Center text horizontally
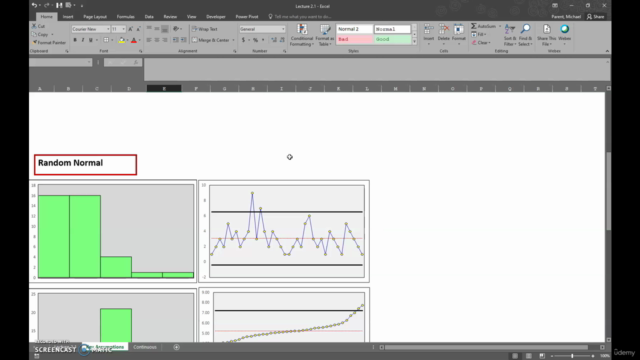Viewport: 640px width, 360px height. pos(157,40)
